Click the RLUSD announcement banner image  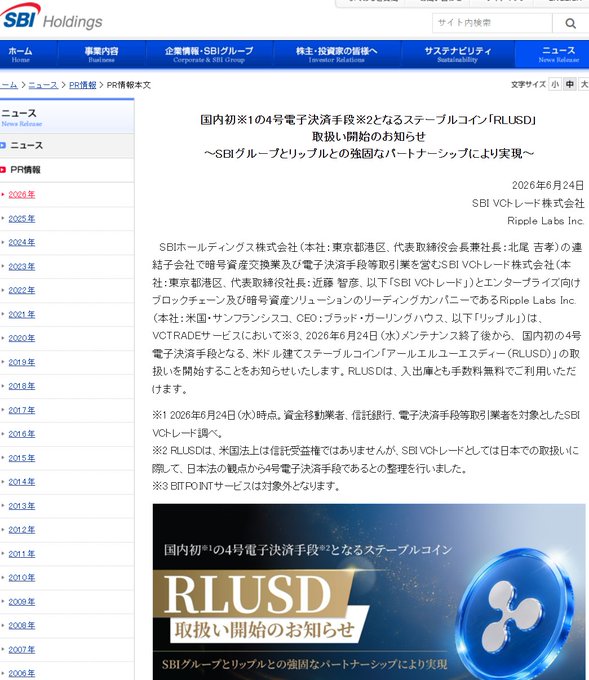pyautogui.click(x=369, y=592)
